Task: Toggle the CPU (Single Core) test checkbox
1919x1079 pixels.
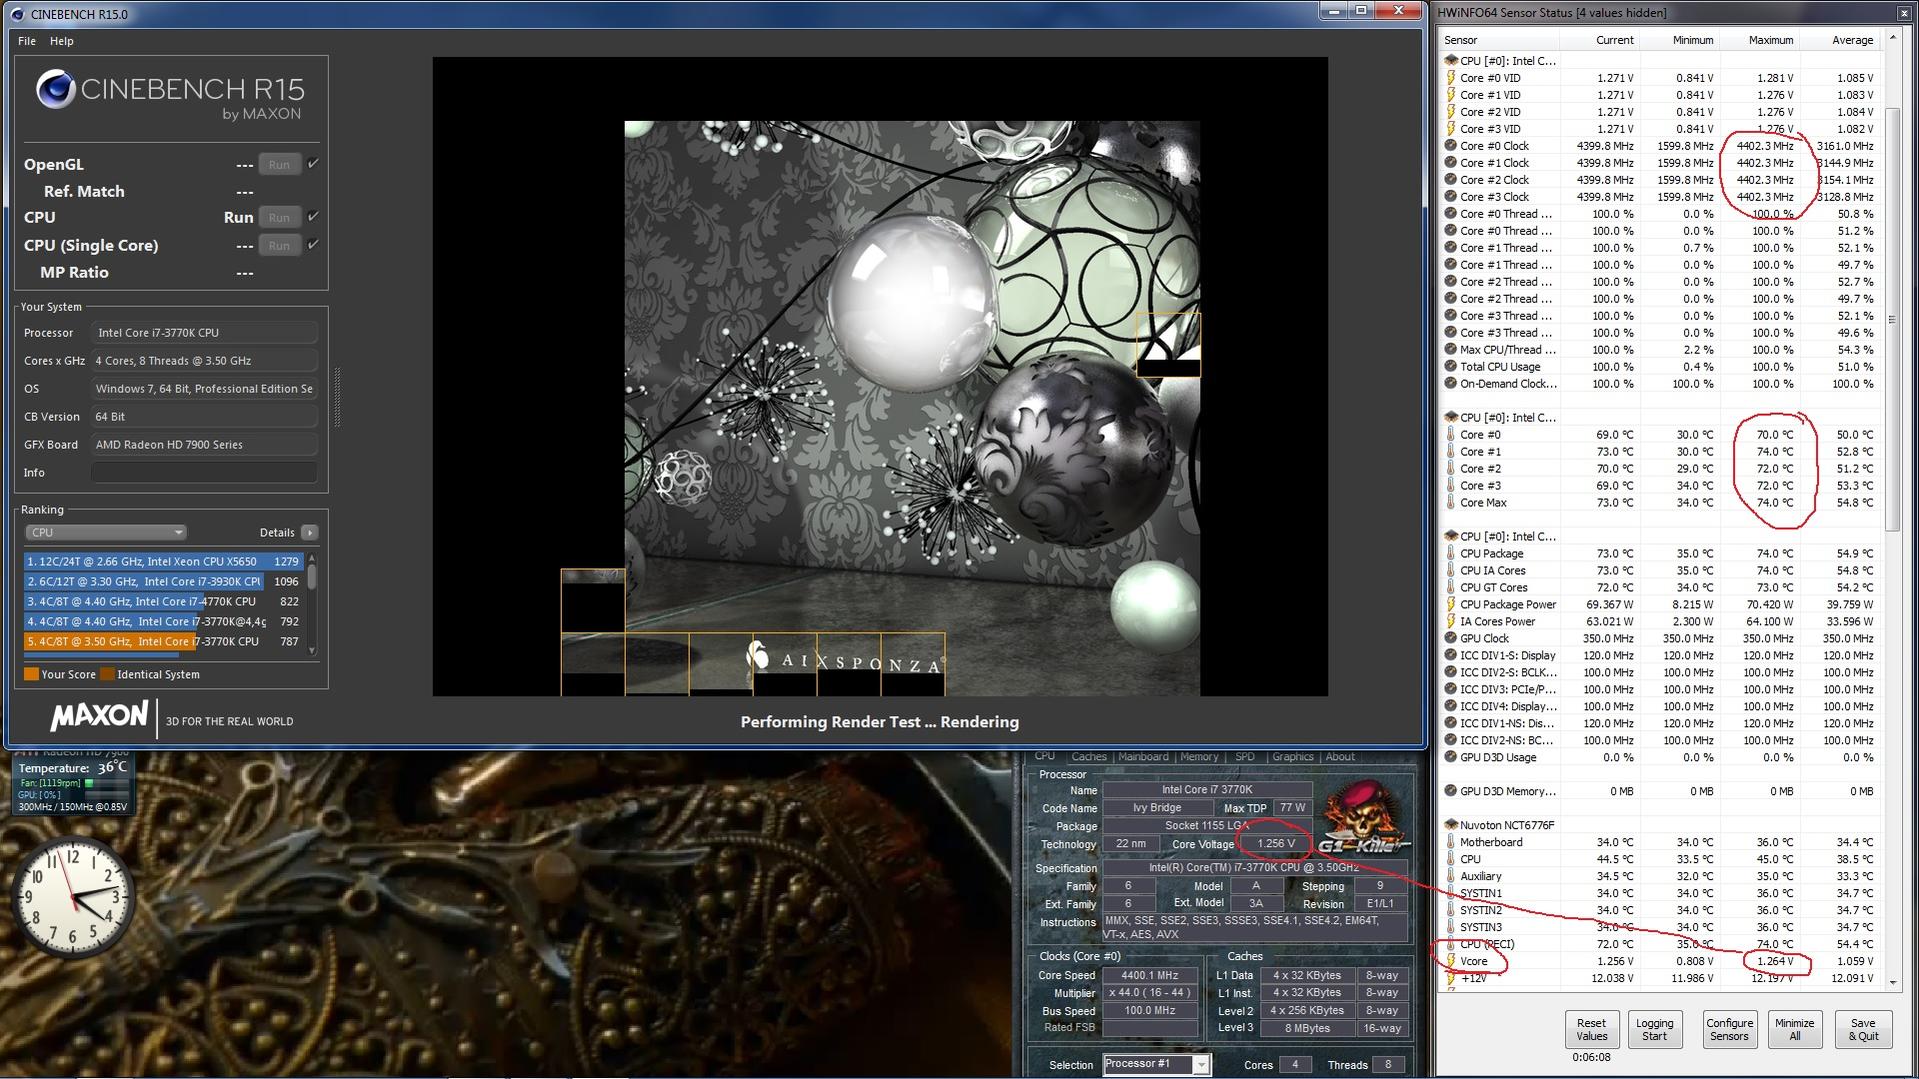Action: pyautogui.click(x=313, y=245)
